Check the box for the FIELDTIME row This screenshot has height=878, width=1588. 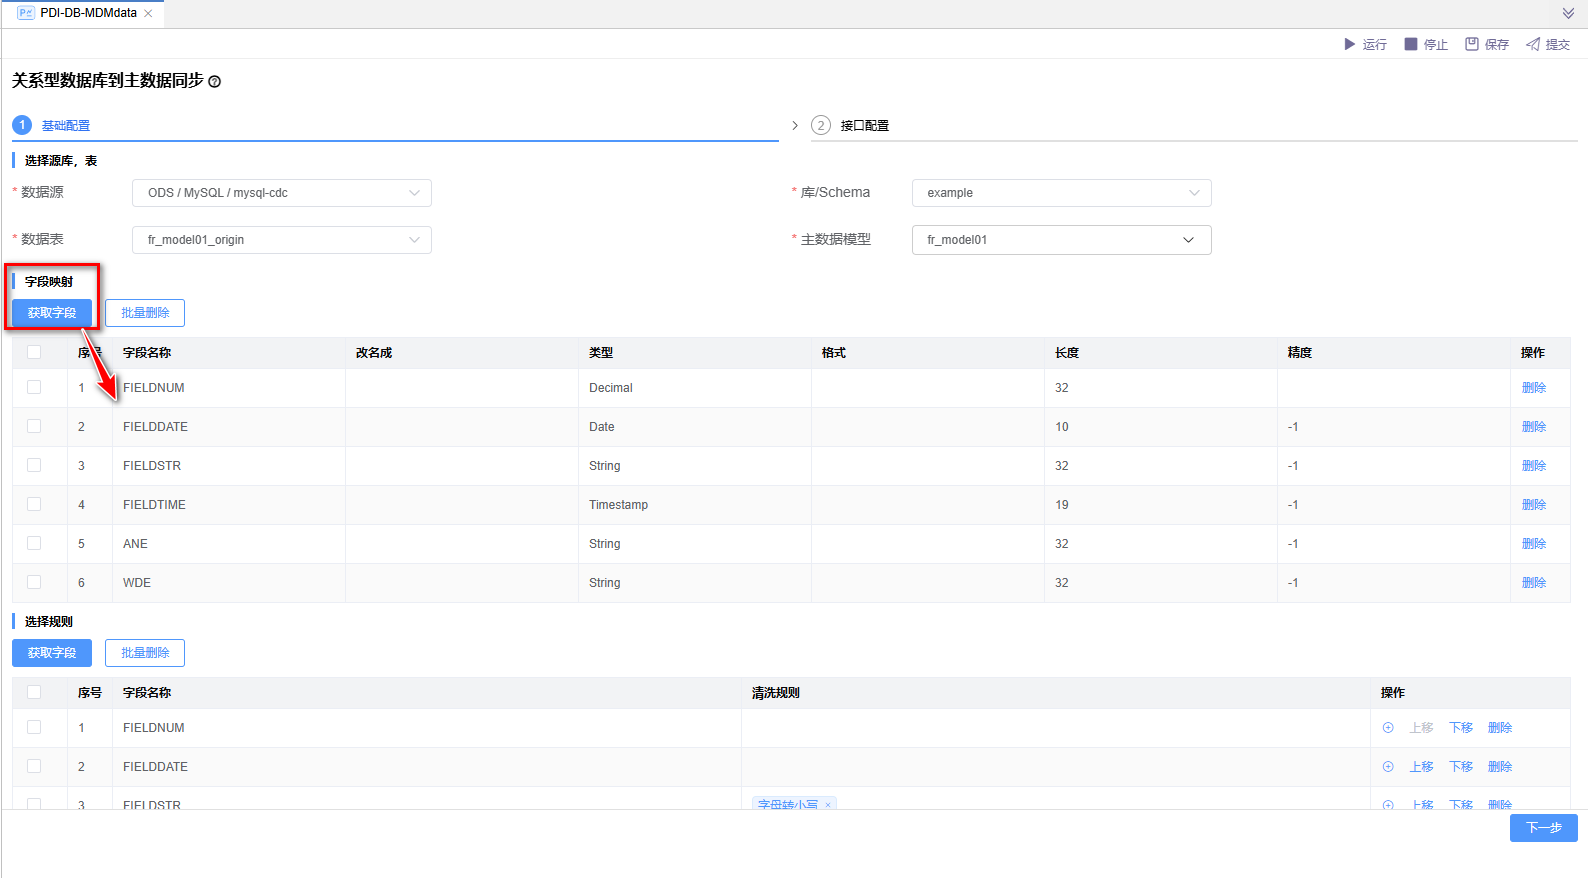click(x=34, y=504)
